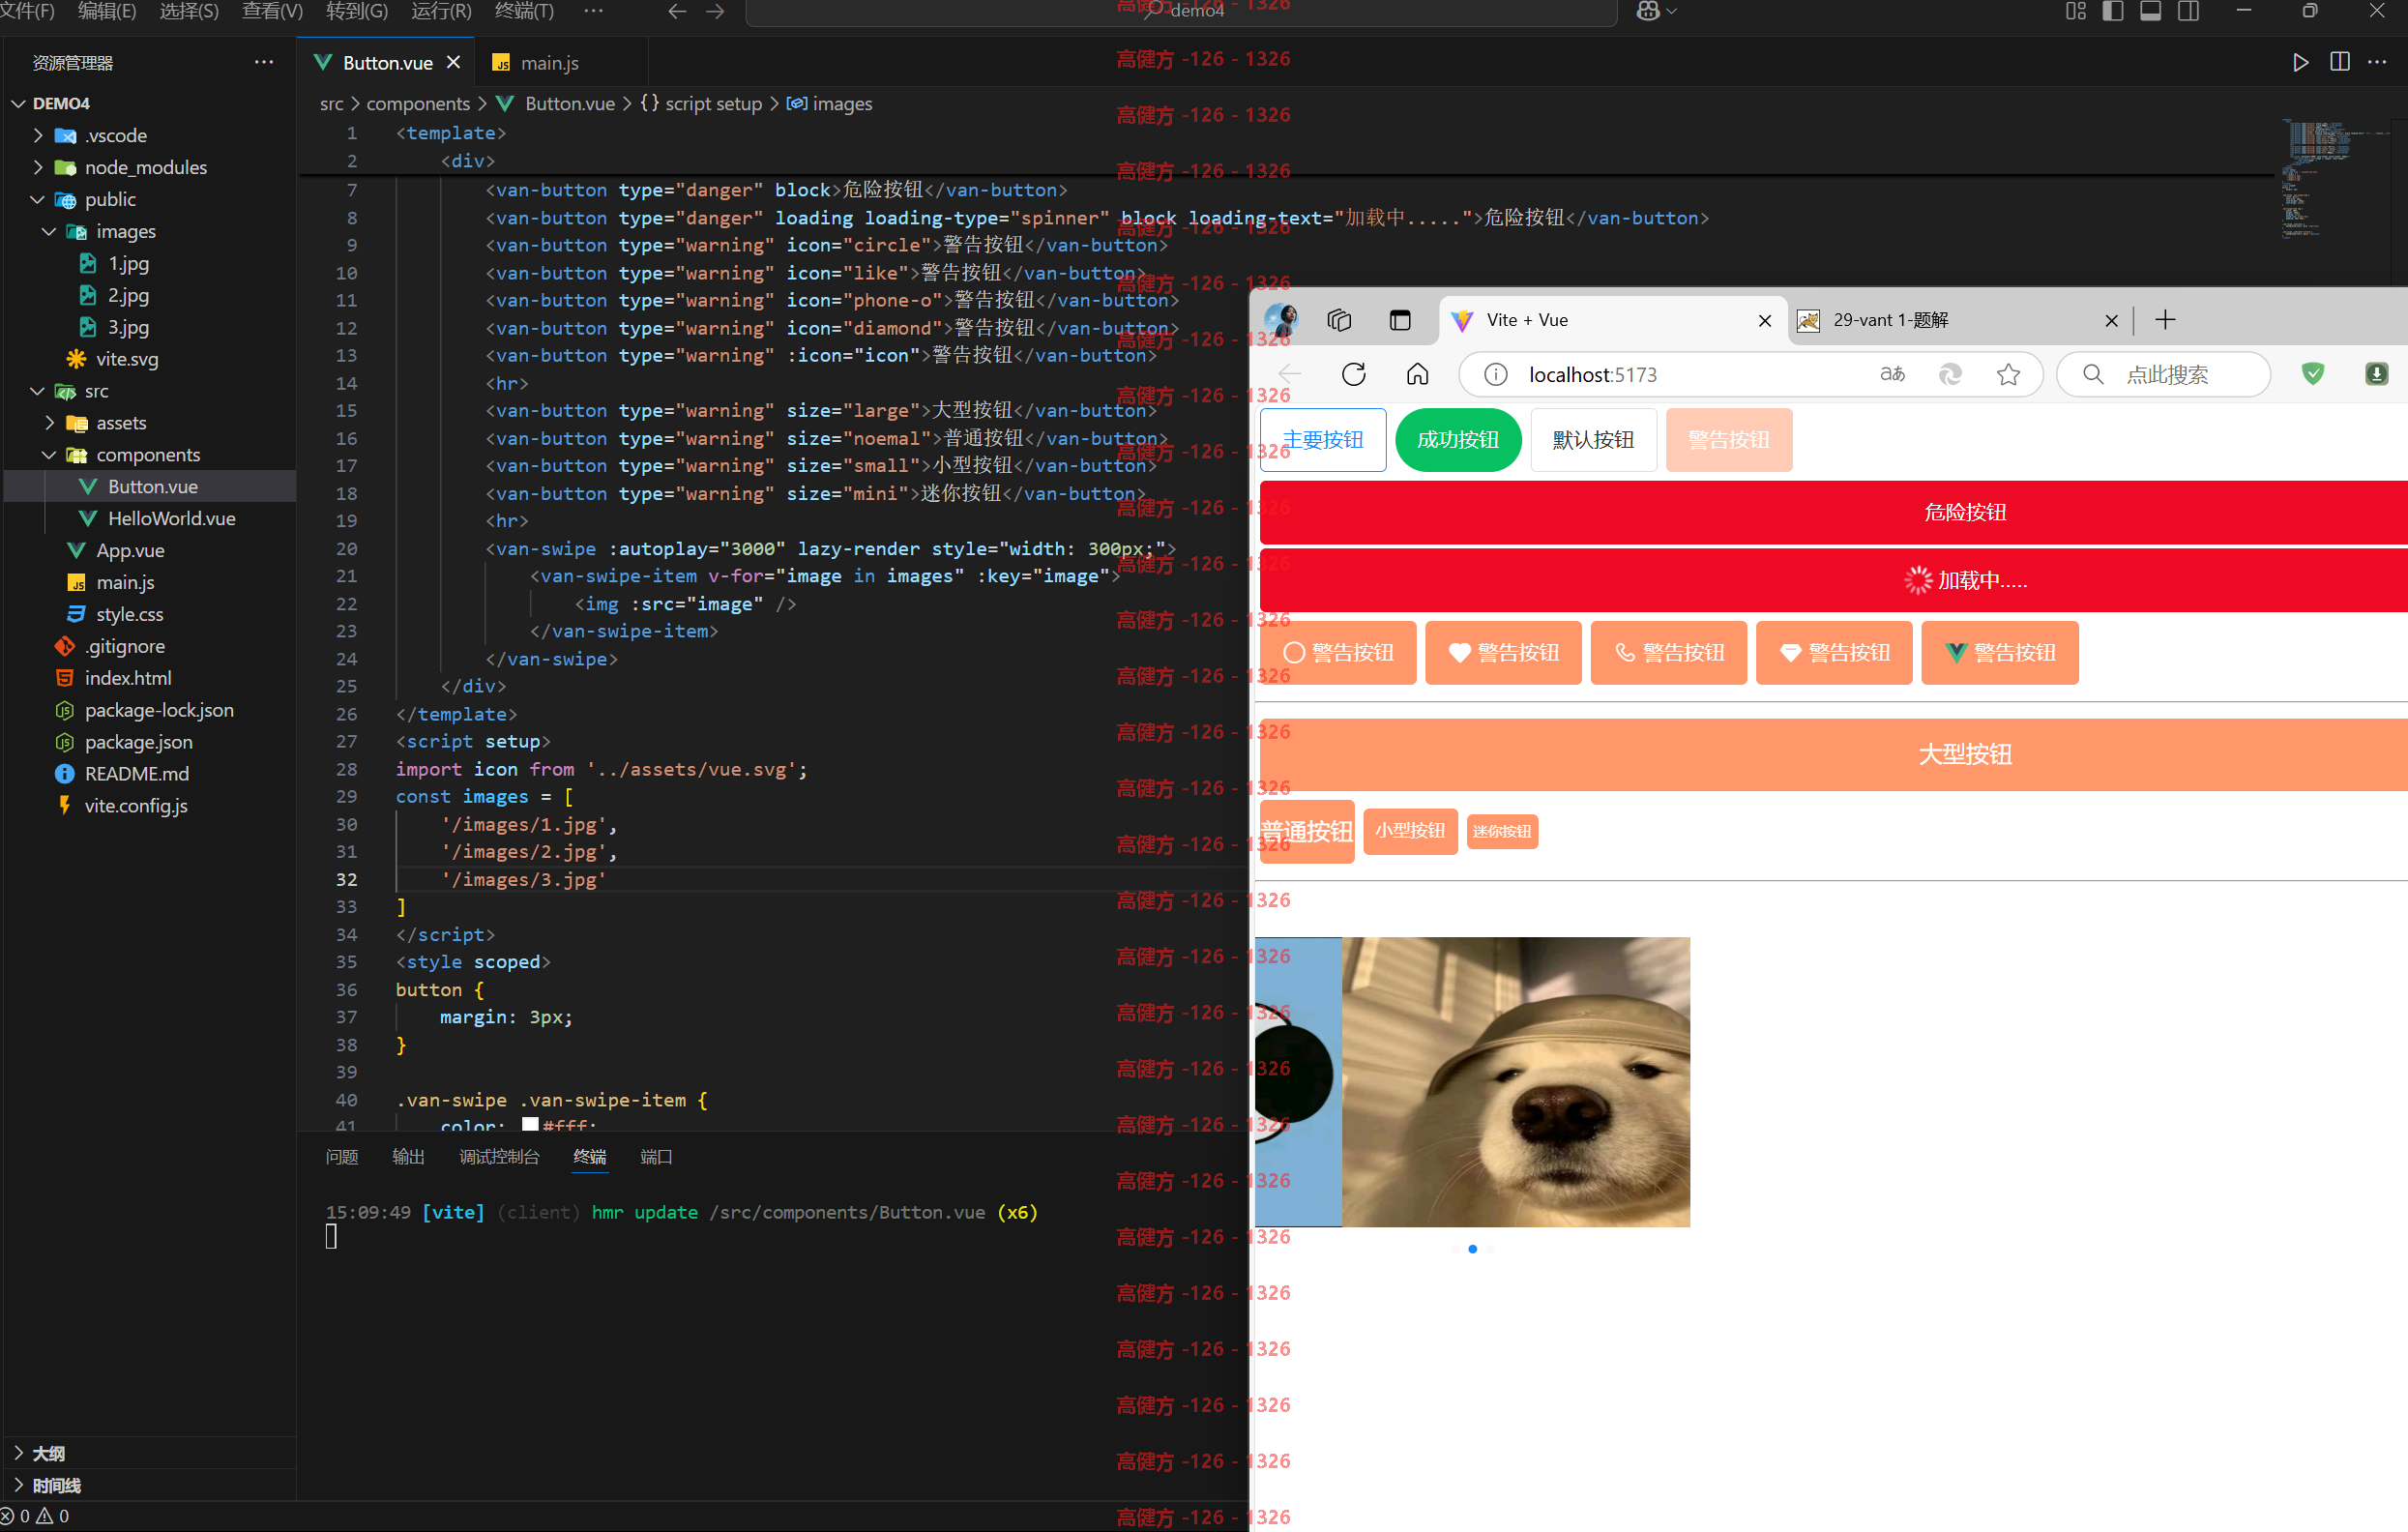The image size is (2408, 1532).
Task: Open the 运行(R) menu
Action: (441, 11)
